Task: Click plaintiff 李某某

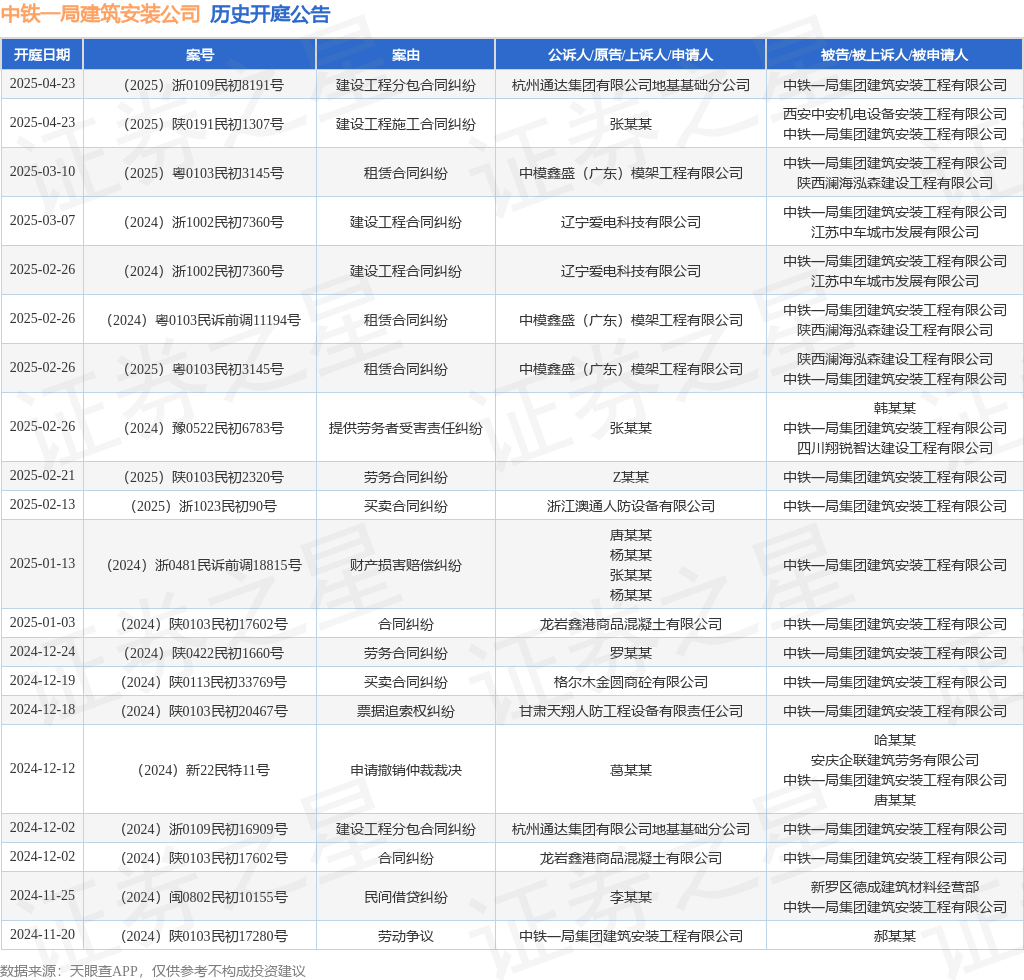Action: pos(630,897)
